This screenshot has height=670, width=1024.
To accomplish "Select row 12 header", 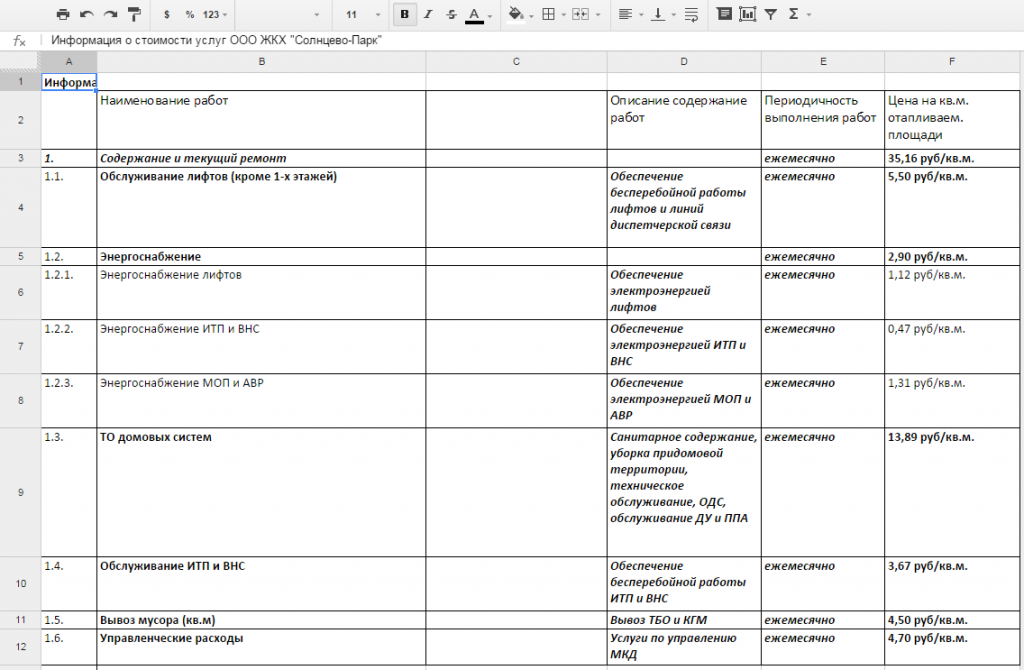I will [20, 646].
